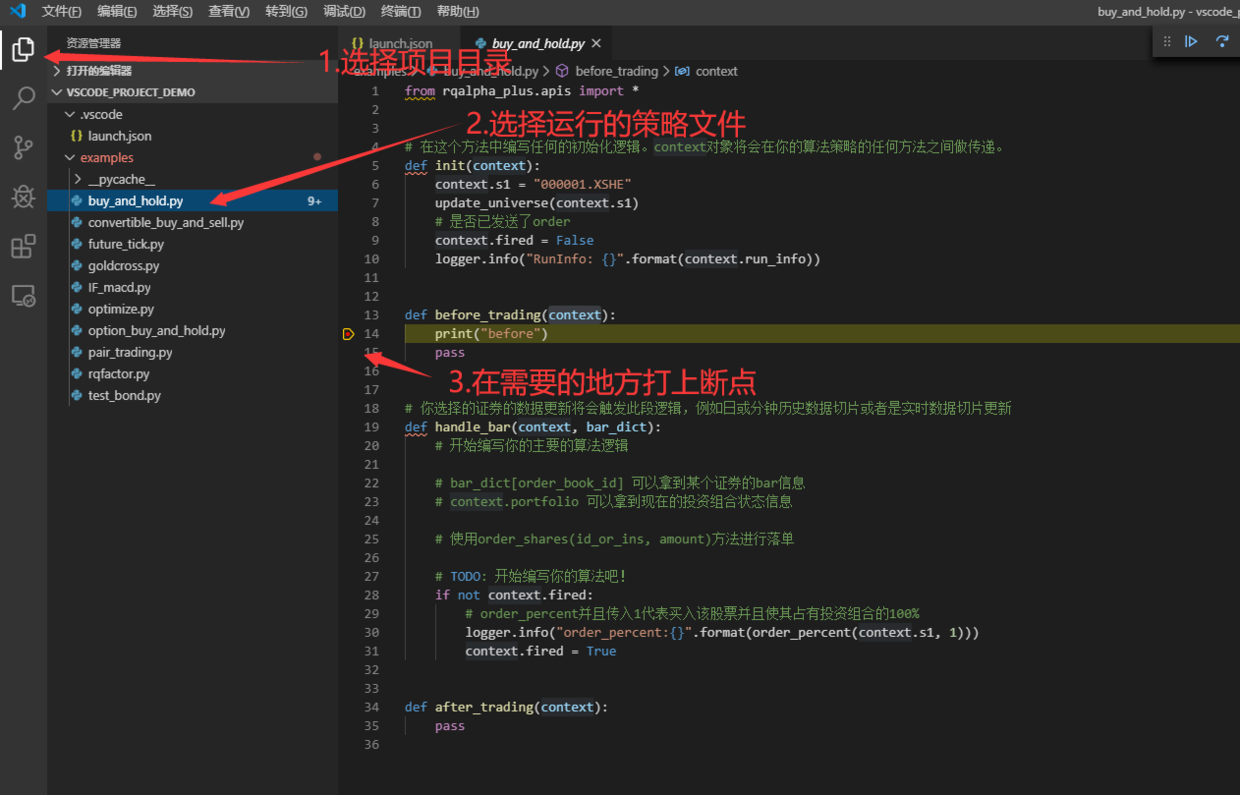This screenshot has height=795, width=1240.
Task: Select the file optimize.py in the explorer
Action: click(x=120, y=309)
